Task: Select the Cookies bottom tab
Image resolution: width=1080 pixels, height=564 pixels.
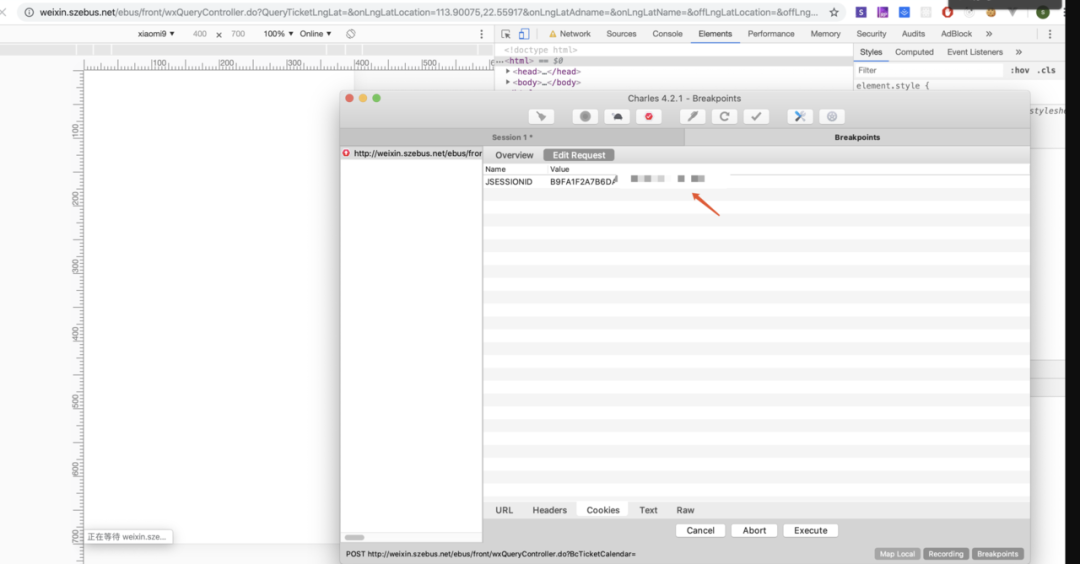Action: [603, 510]
